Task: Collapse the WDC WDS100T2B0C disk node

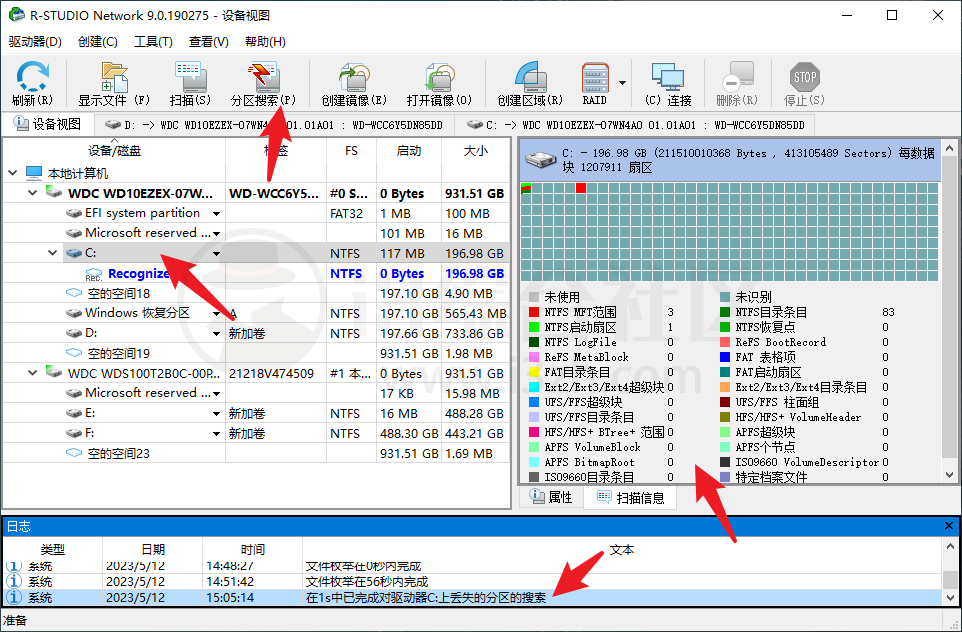Action: [33, 373]
